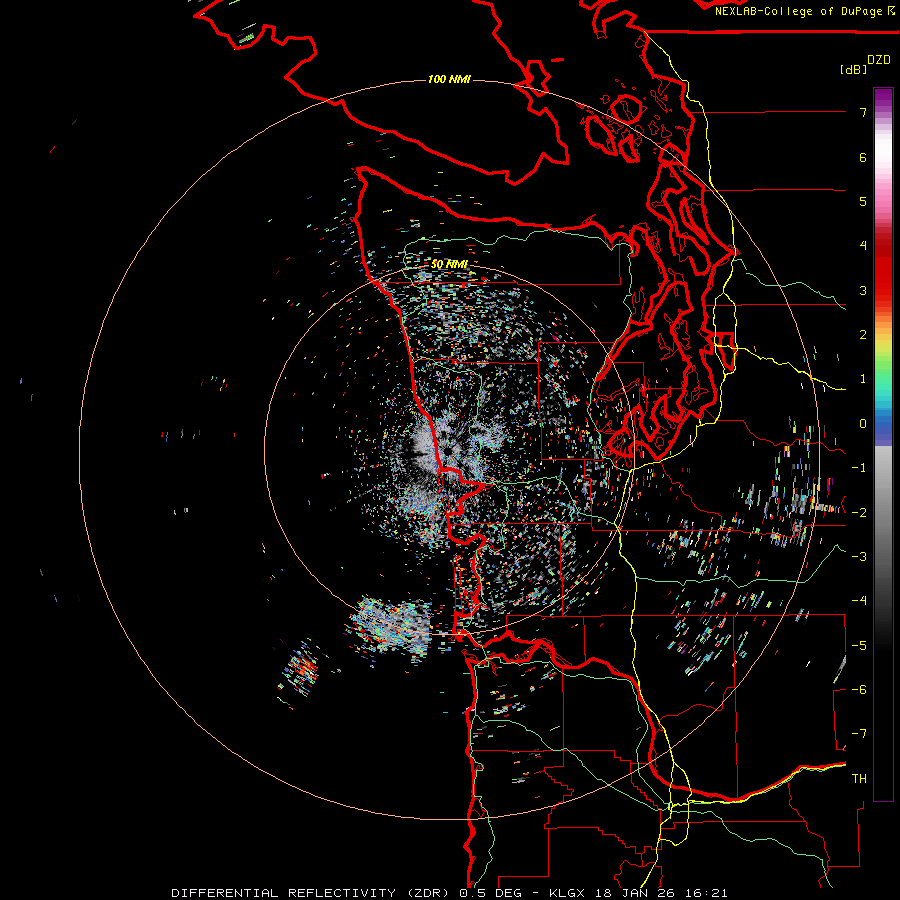Click the -4 value on the scale
The height and width of the screenshot is (900, 900).
point(859,601)
